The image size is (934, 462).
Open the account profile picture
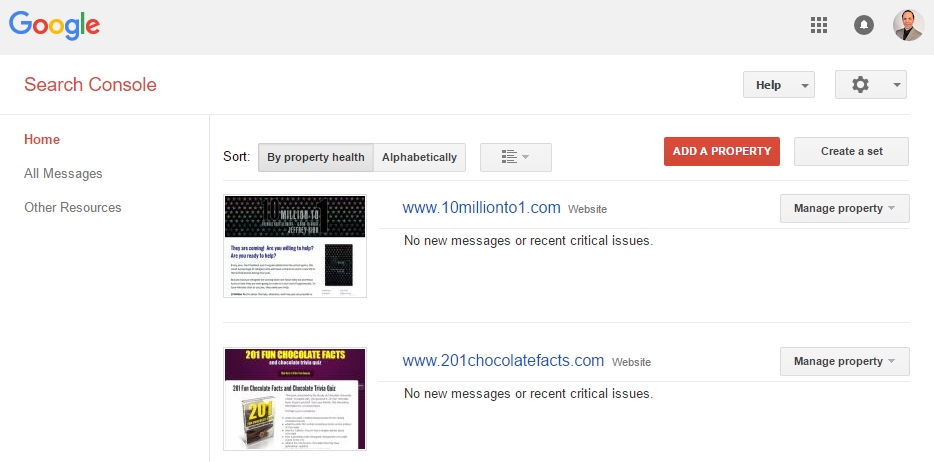click(908, 25)
